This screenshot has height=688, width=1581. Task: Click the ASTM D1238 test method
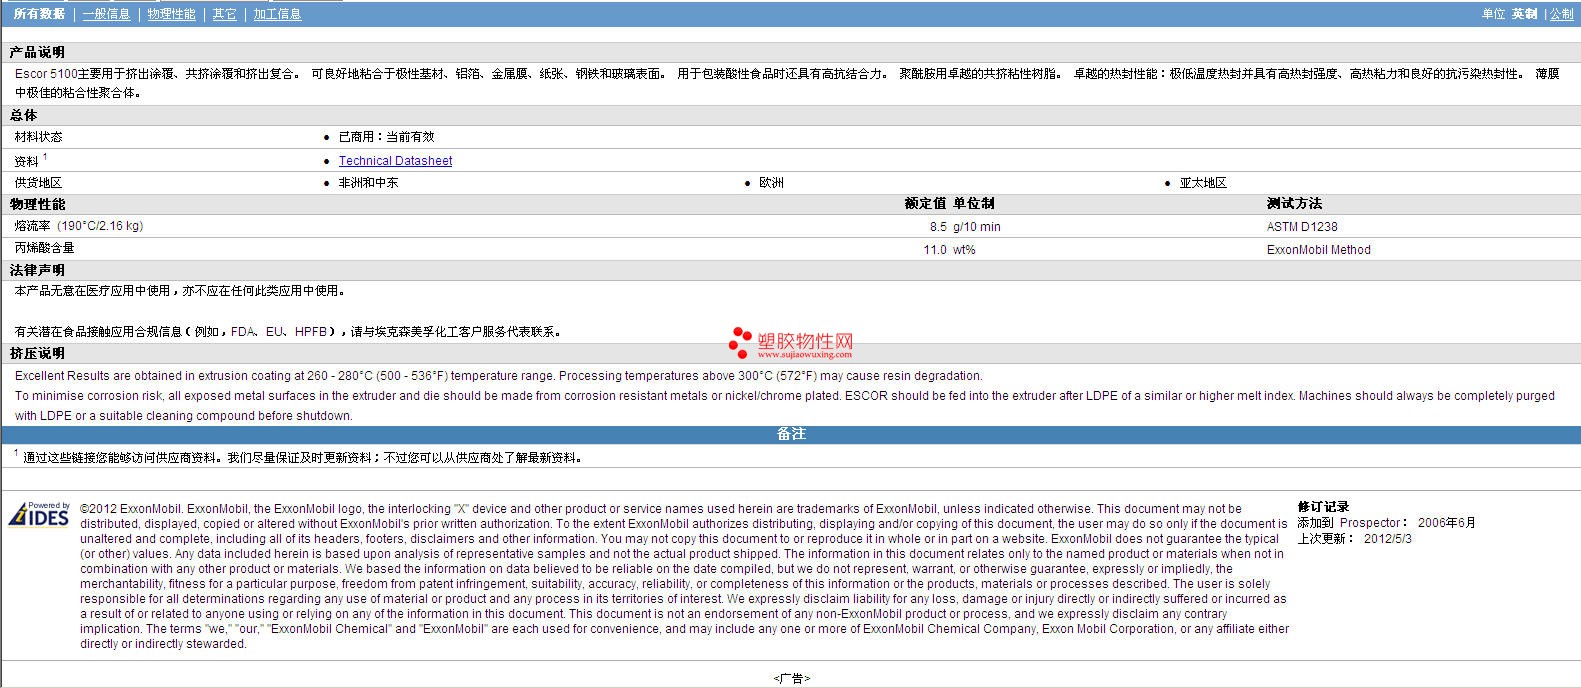(x=1302, y=227)
